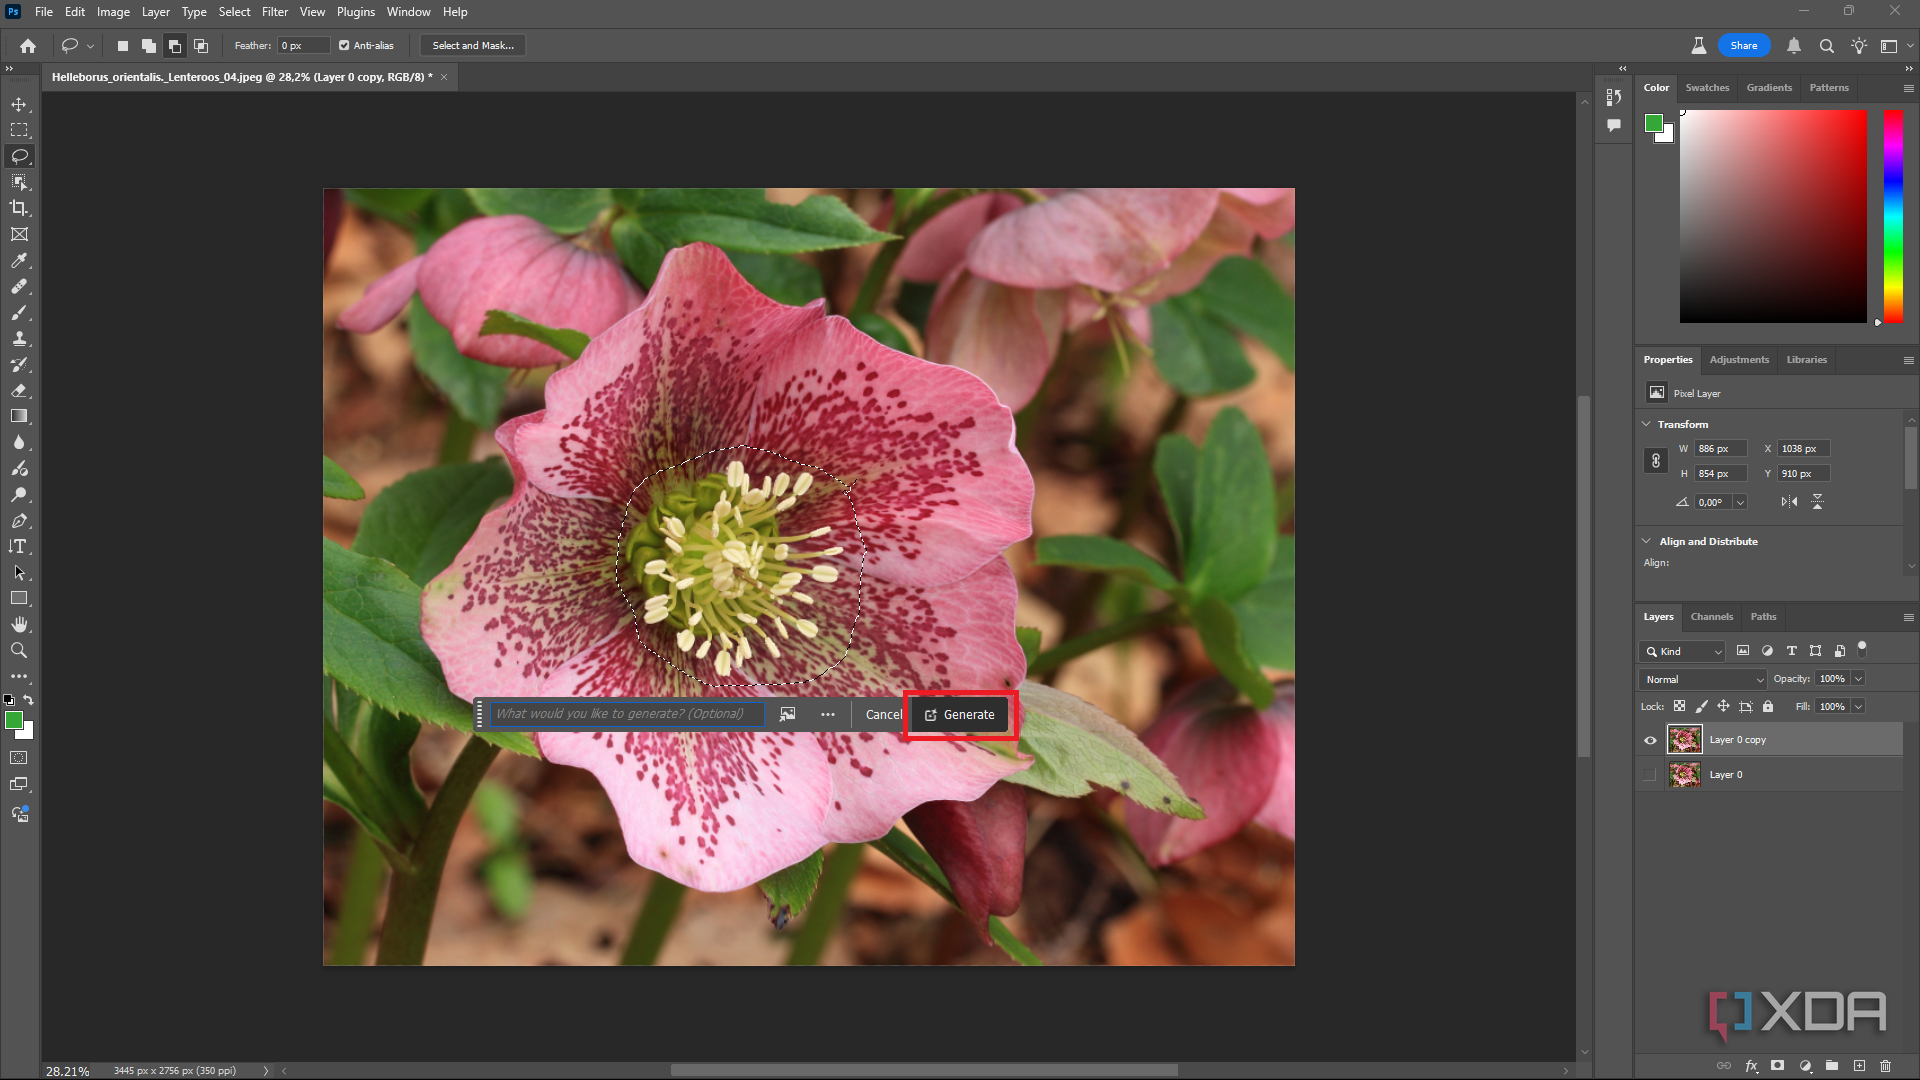Open the Search icon in top bar
The height and width of the screenshot is (1080, 1920).
click(1826, 46)
